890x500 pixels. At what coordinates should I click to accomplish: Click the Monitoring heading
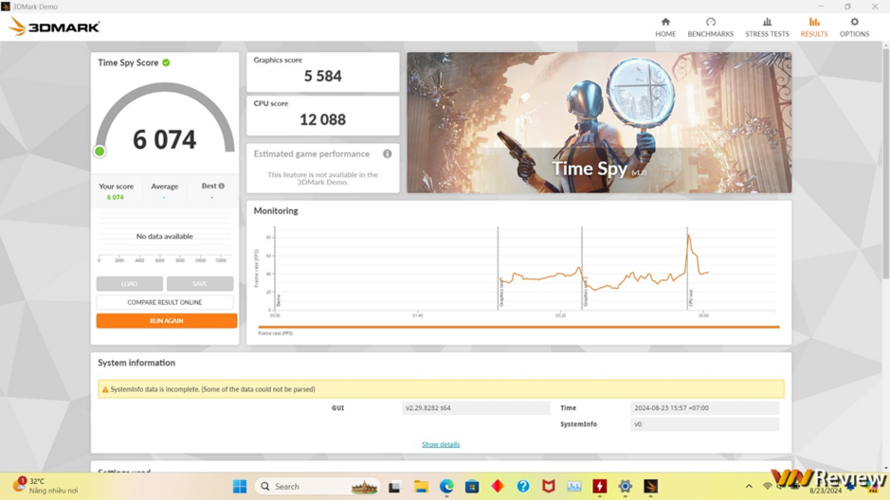[276, 211]
